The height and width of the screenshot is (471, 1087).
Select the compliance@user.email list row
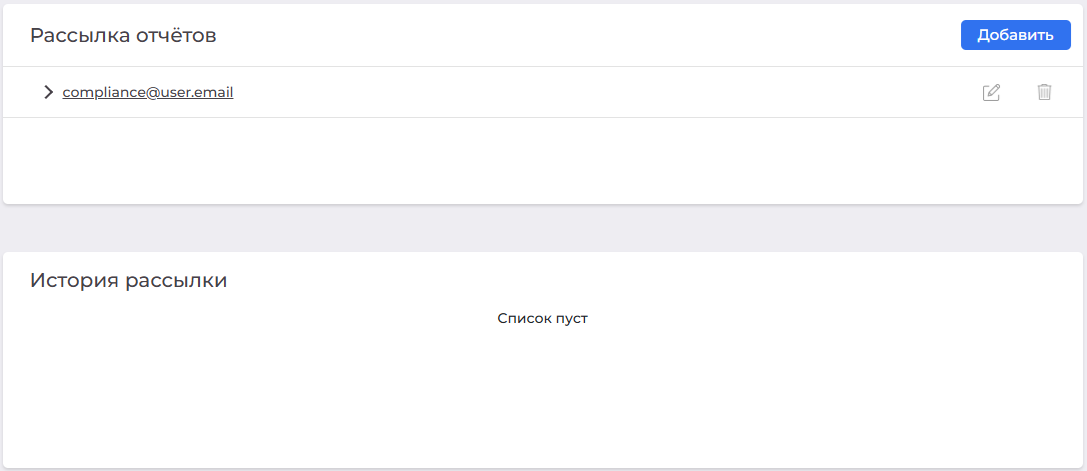pos(543,92)
